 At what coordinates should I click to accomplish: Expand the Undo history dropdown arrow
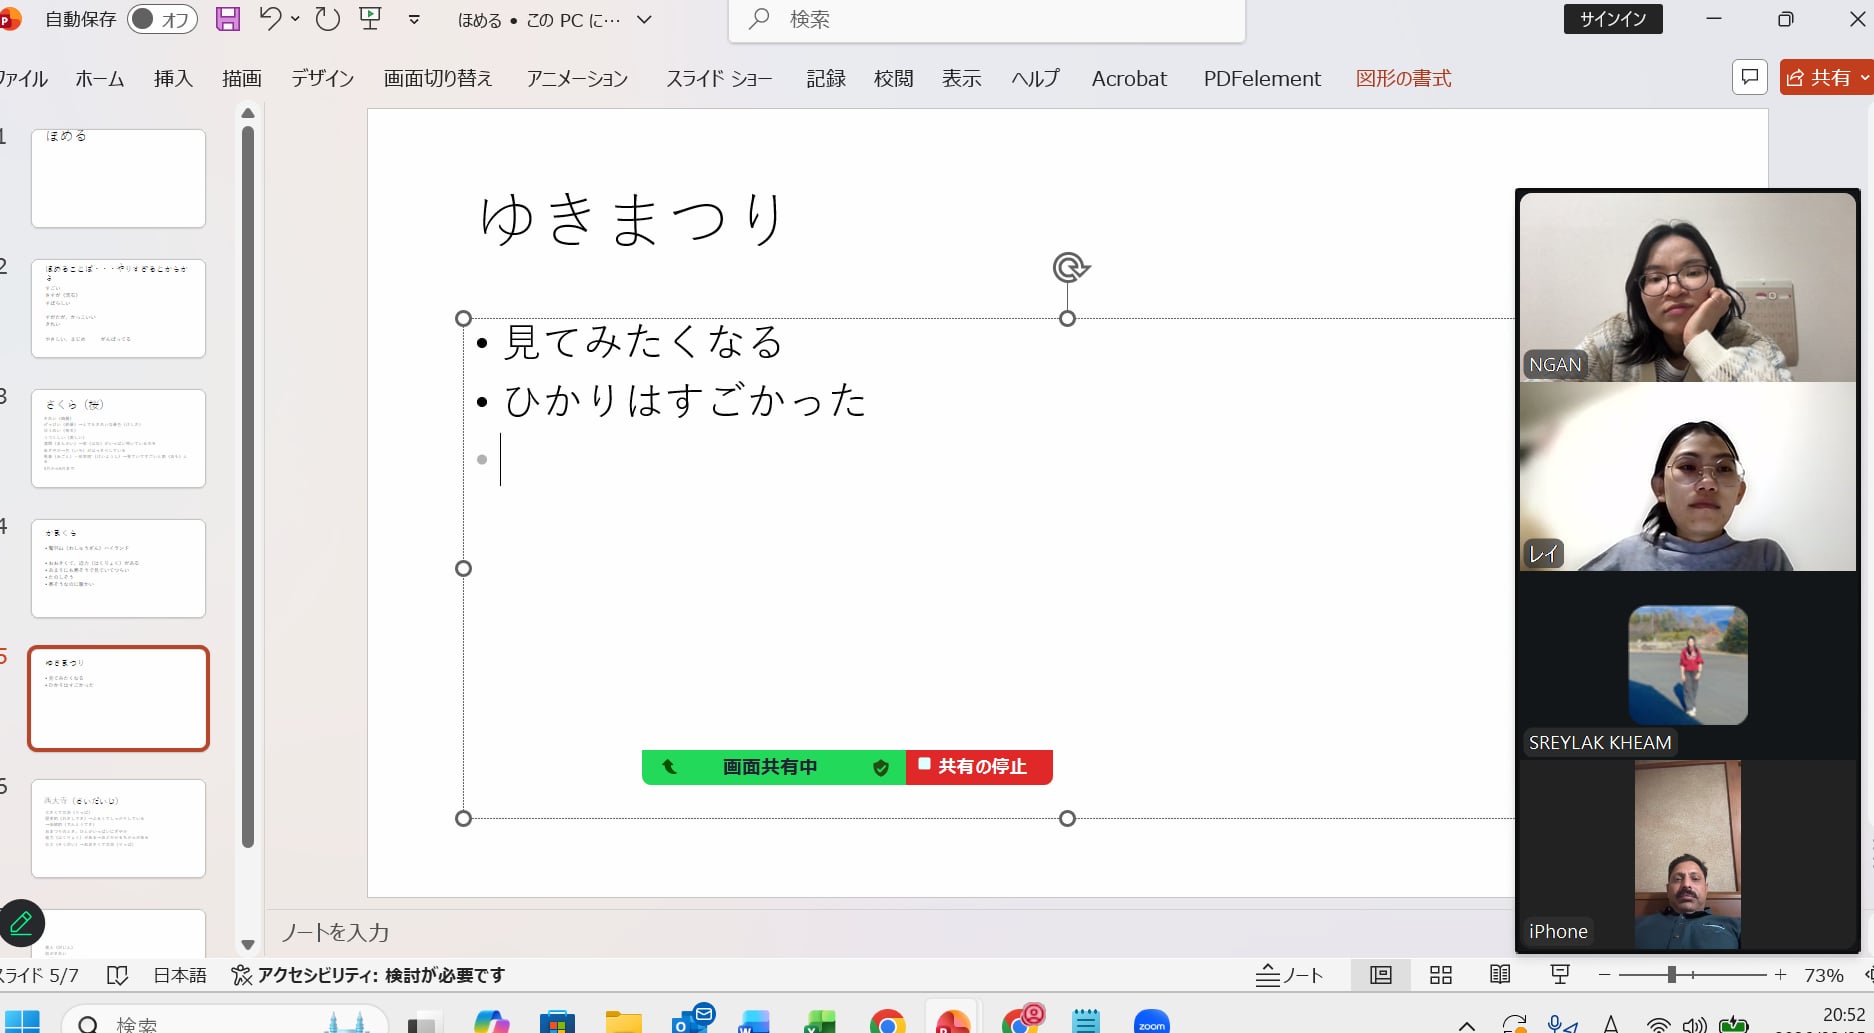[295, 19]
